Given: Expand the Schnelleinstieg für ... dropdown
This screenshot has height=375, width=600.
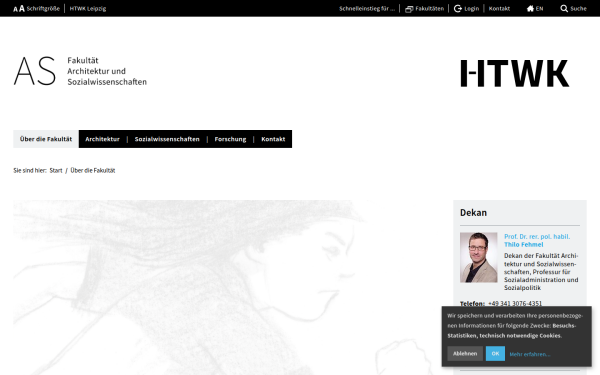Looking at the screenshot, I should [367, 8].
